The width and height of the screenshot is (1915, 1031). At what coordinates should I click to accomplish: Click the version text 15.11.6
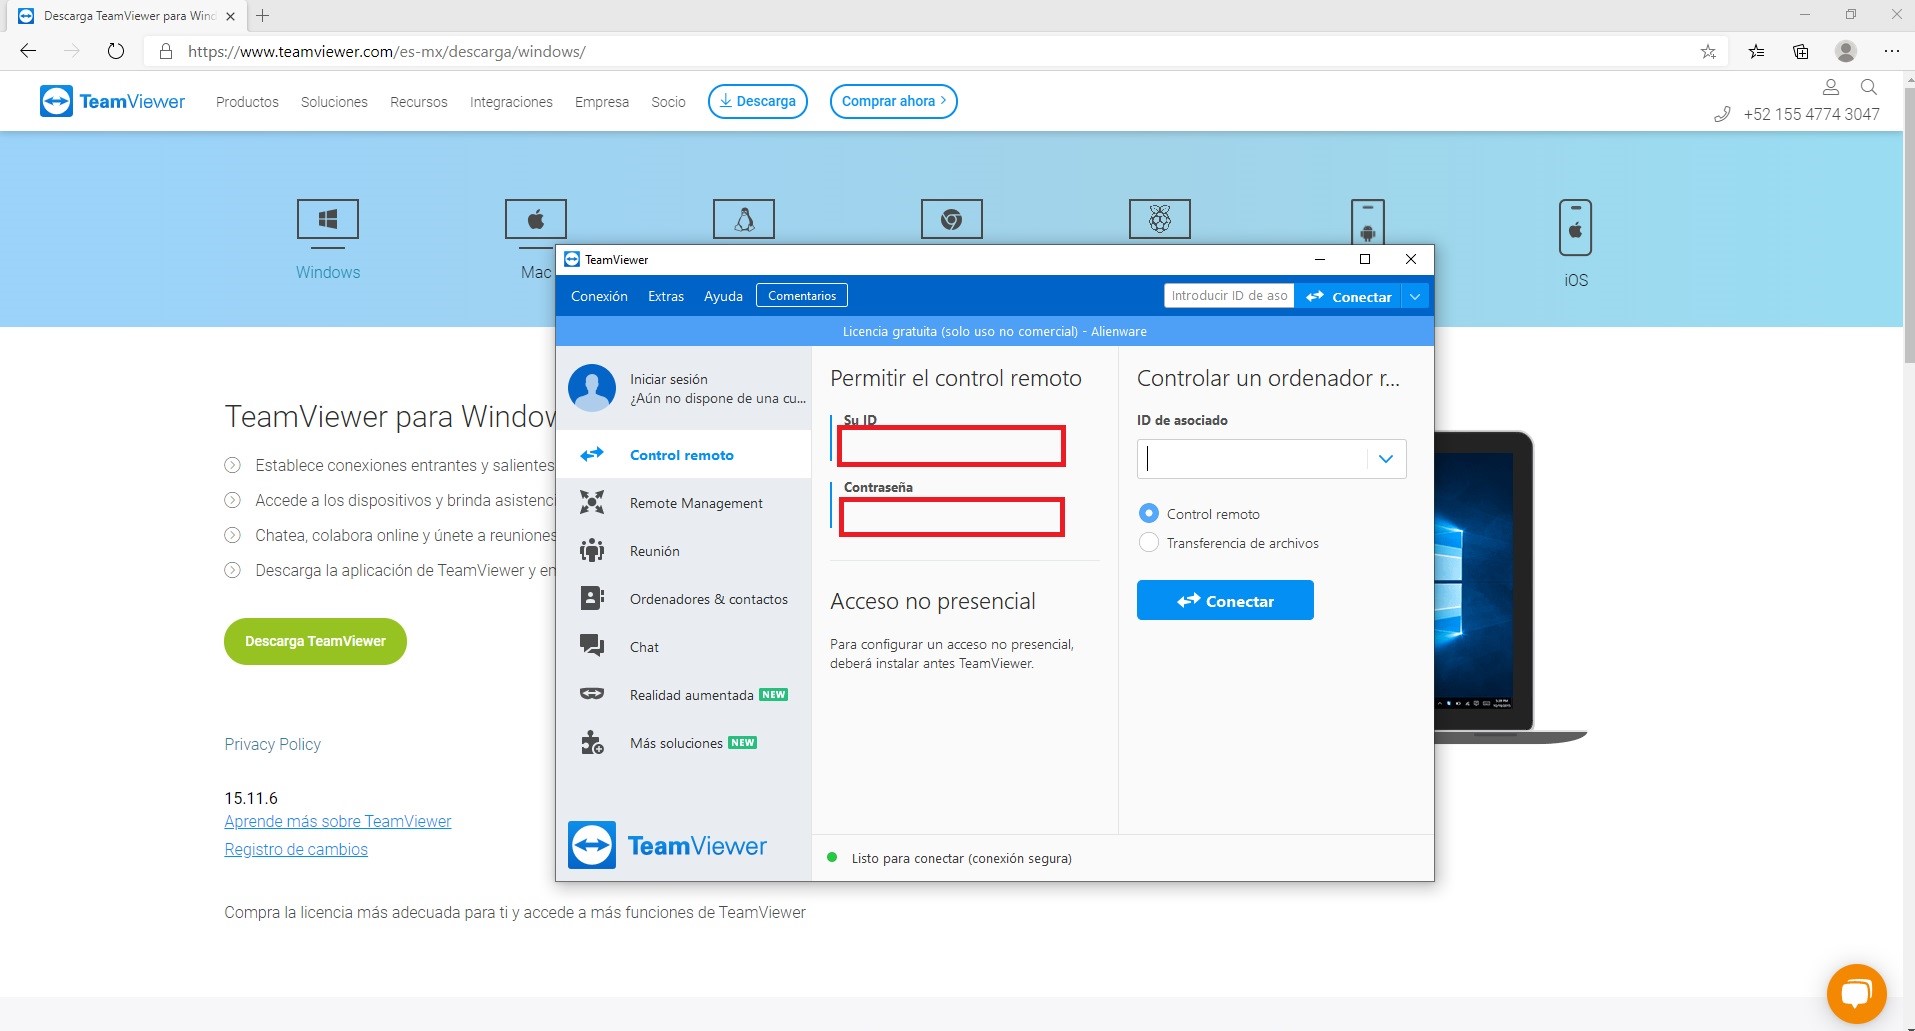[x=251, y=798]
